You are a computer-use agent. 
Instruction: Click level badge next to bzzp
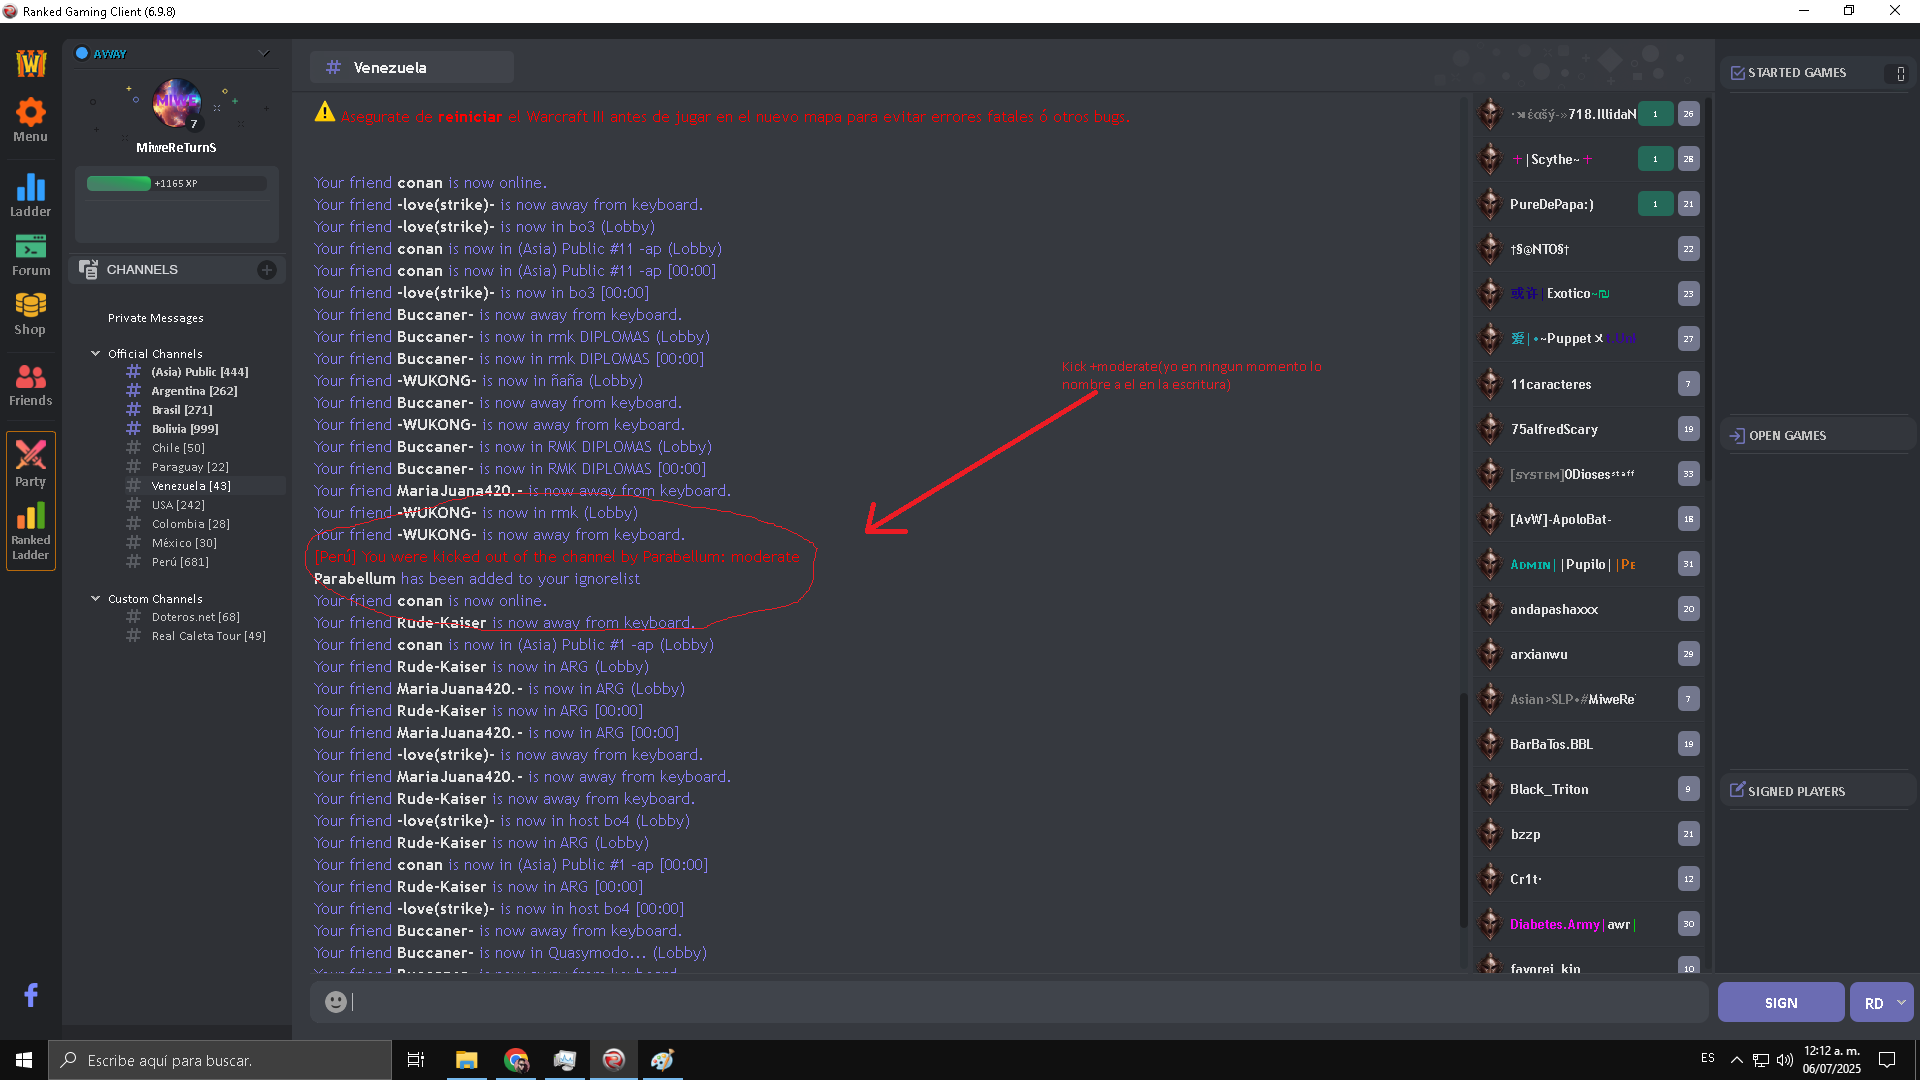pos(1688,834)
